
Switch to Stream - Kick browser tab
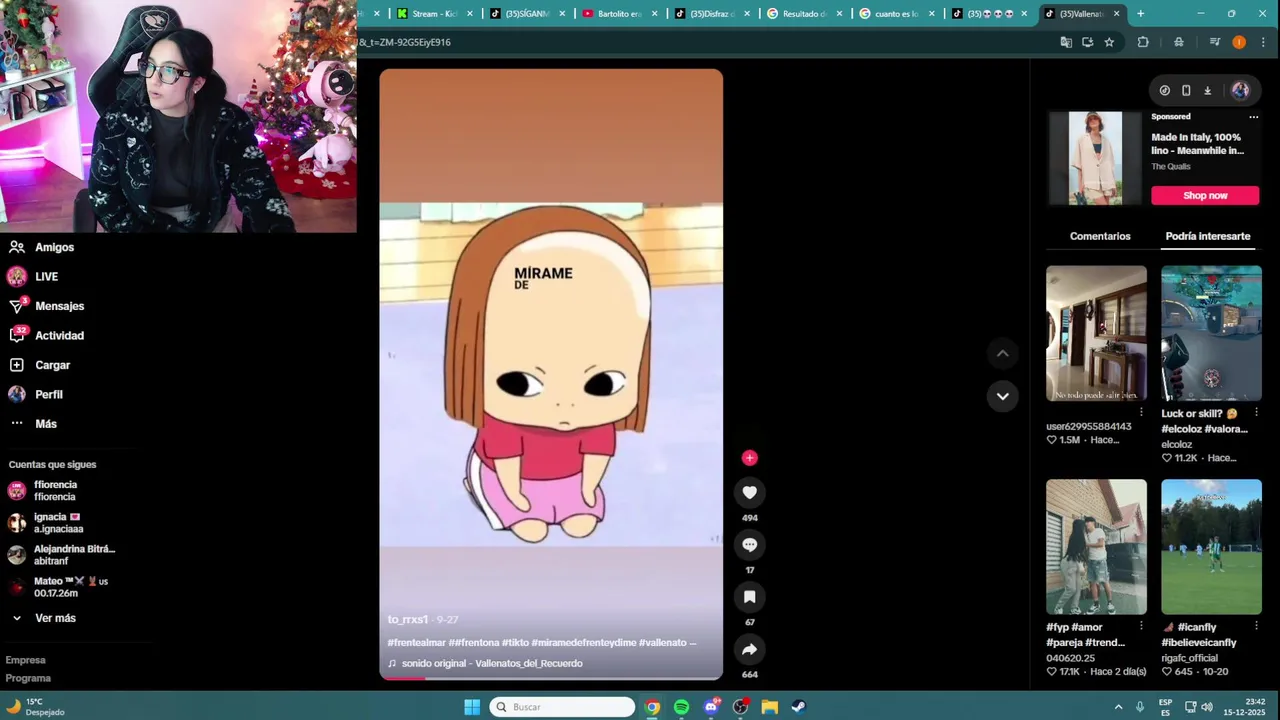click(434, 14)
